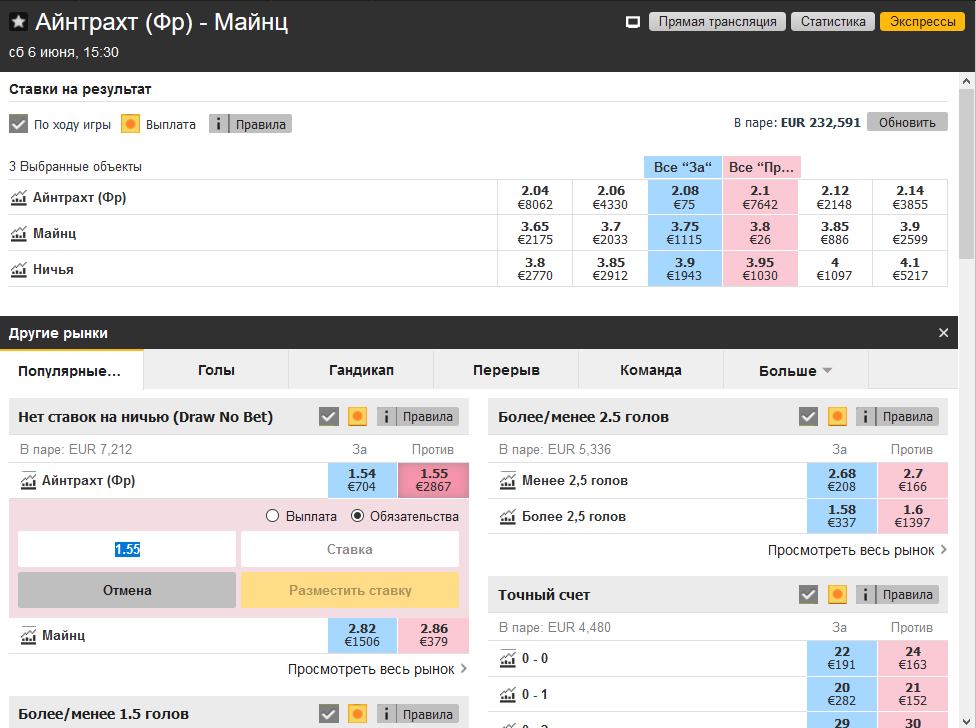Select pink lay odds 2.1 for Айнтрахт (Фр)
Viewport: 976px width, 728px height.
(760, 197)
